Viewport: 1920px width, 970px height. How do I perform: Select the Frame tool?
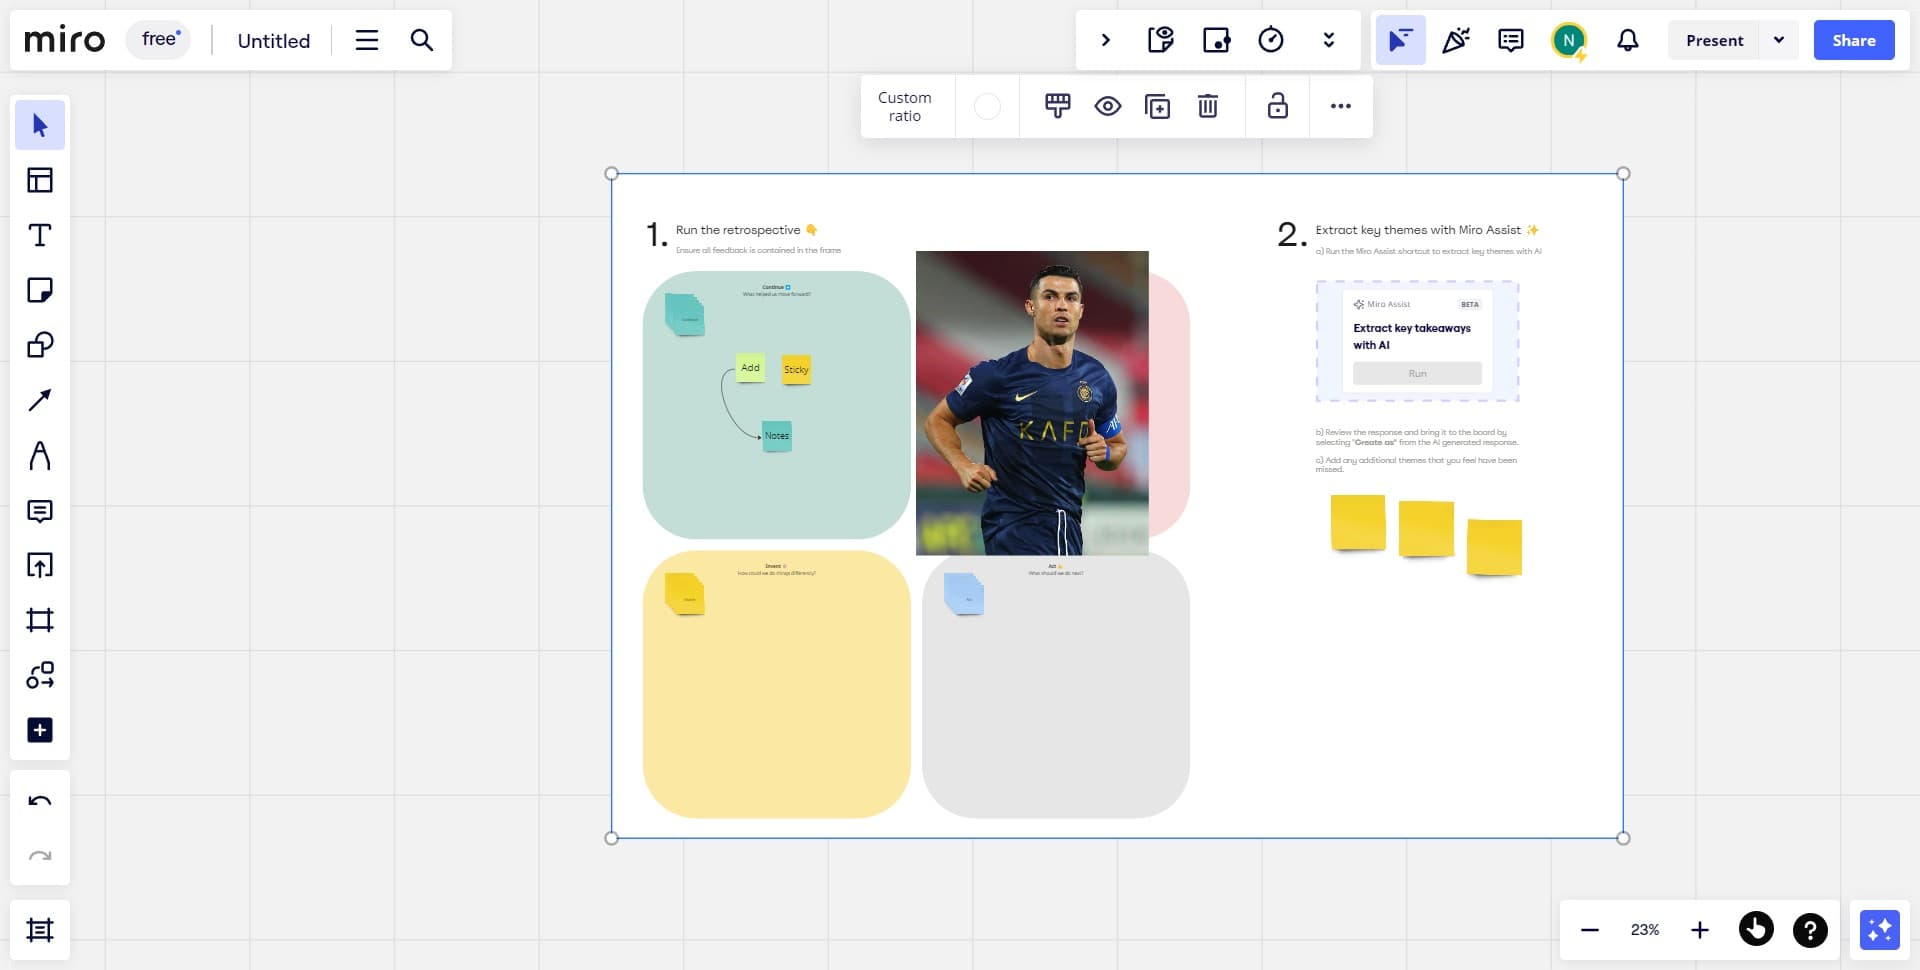point(40,620)
